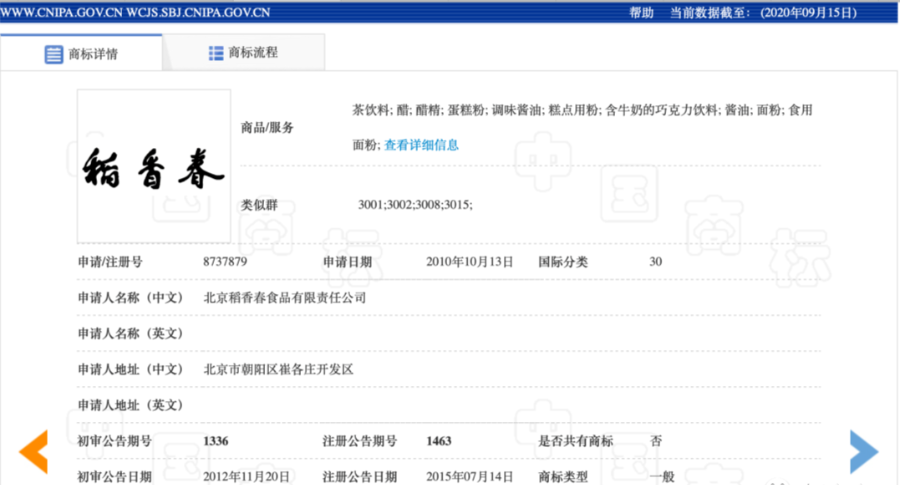Screen dimensions: 900x485
Task: Click the 注册公告日期 label
Action: (x=359, y=477)
